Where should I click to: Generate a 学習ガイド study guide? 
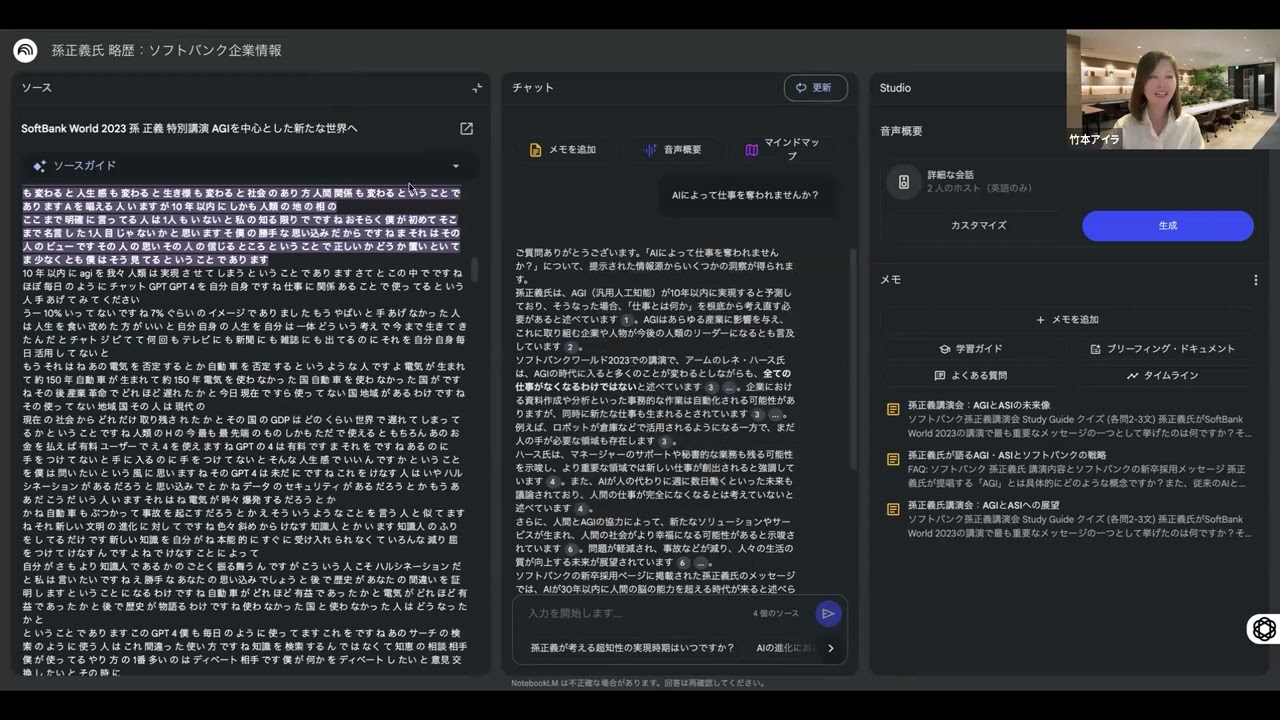click(x=970, y=349)
